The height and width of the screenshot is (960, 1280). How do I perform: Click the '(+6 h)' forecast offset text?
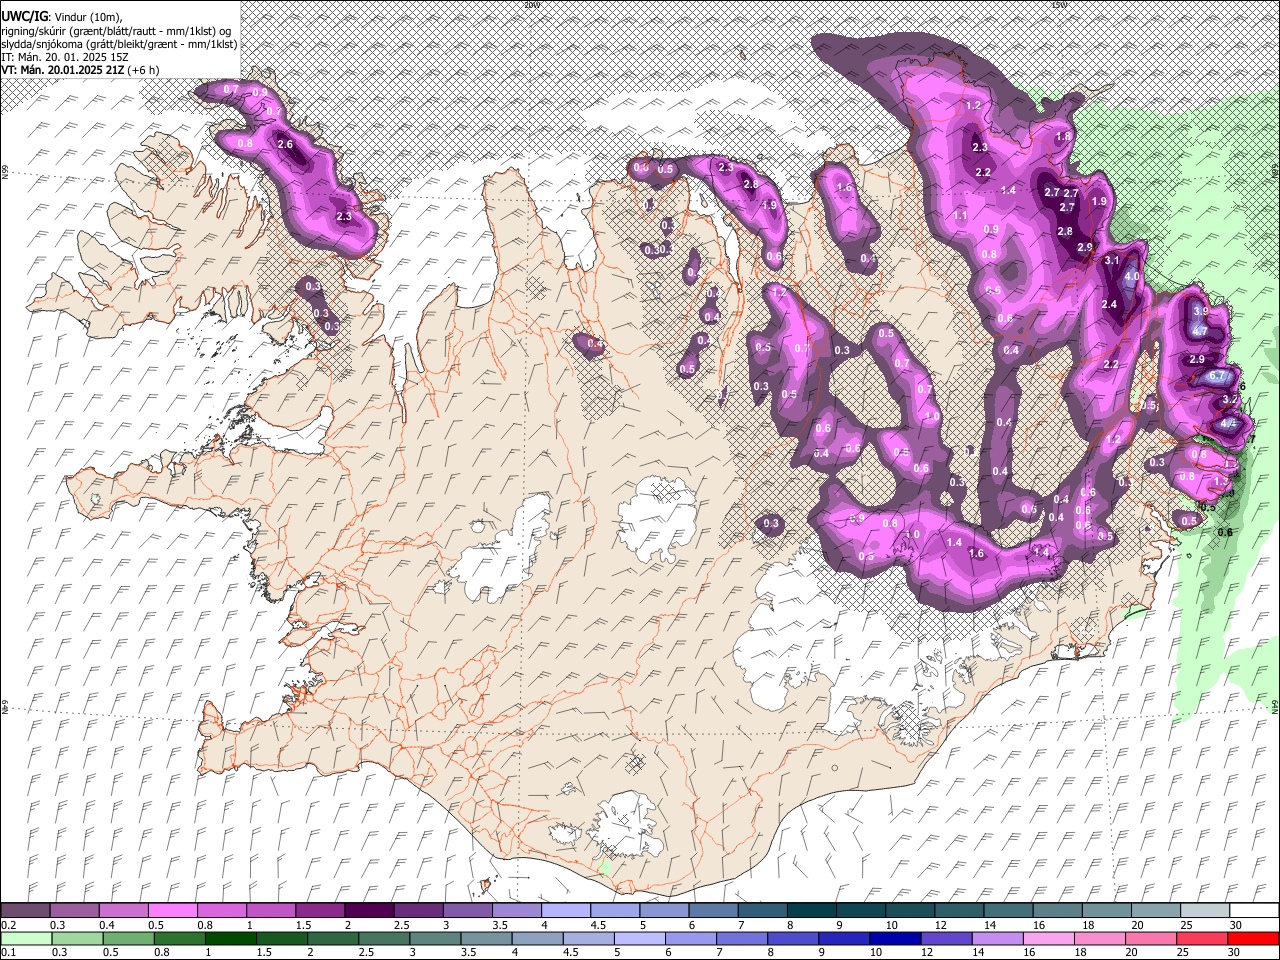click(143, 70)
